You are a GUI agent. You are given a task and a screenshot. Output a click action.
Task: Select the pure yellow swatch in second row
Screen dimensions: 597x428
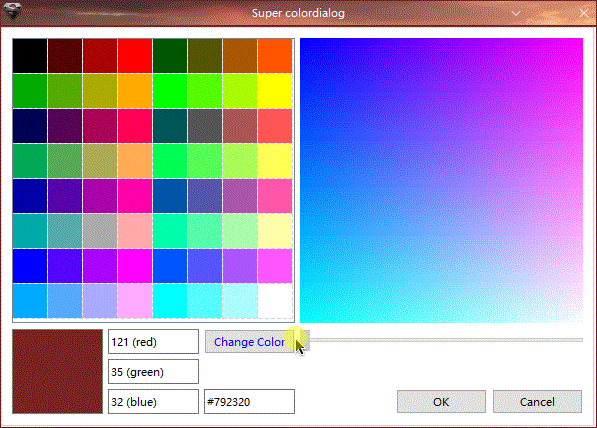pos(275,91)
